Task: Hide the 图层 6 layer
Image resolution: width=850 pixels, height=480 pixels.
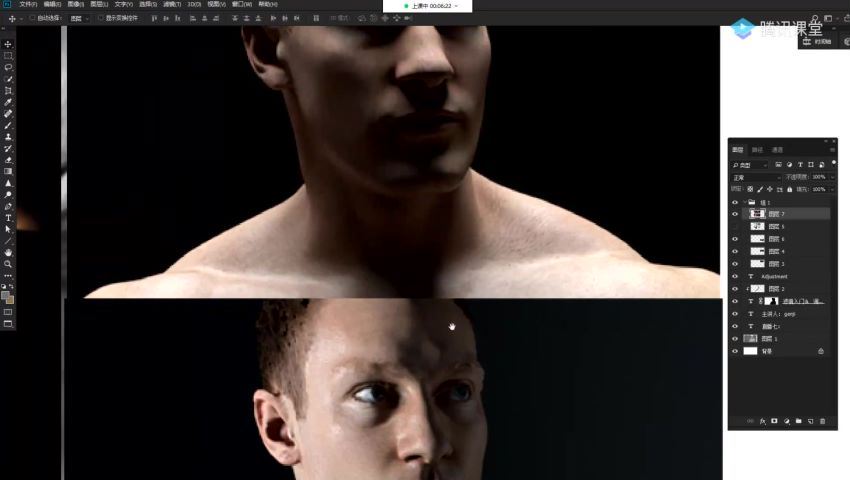Action: pyautogui.click(x=735, y=239)
